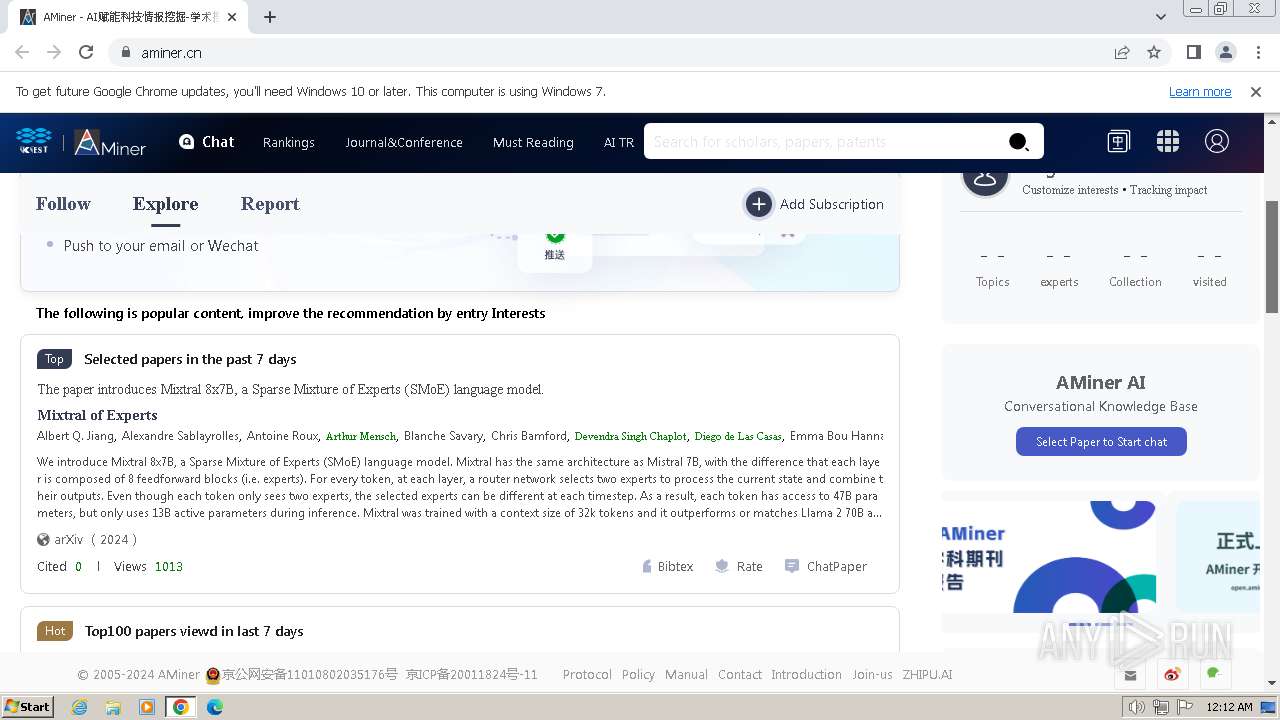Open the Rankings menu item
1280x720 pixels.
289,142
